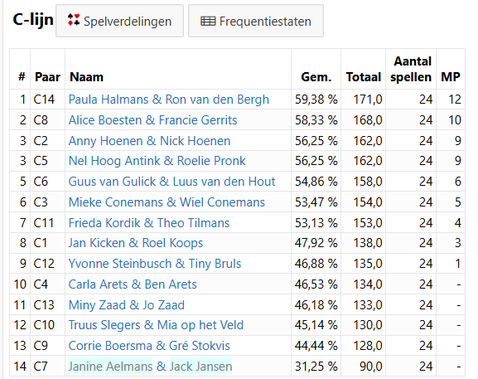This screenshot has height=379, width=478.
Task: Open the Spelverdelingen button
Action: tap(120, 21)
